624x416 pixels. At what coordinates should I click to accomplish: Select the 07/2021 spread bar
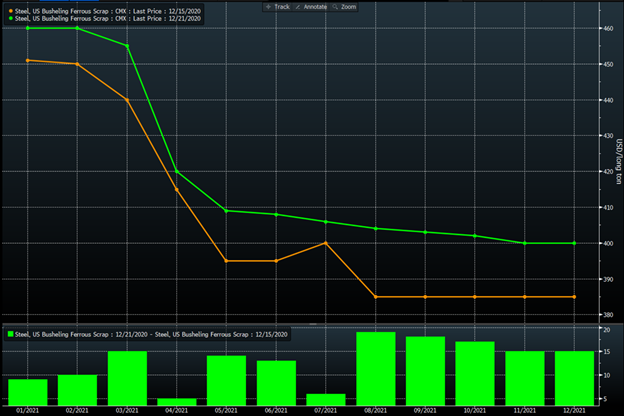[x=325, y=398]
